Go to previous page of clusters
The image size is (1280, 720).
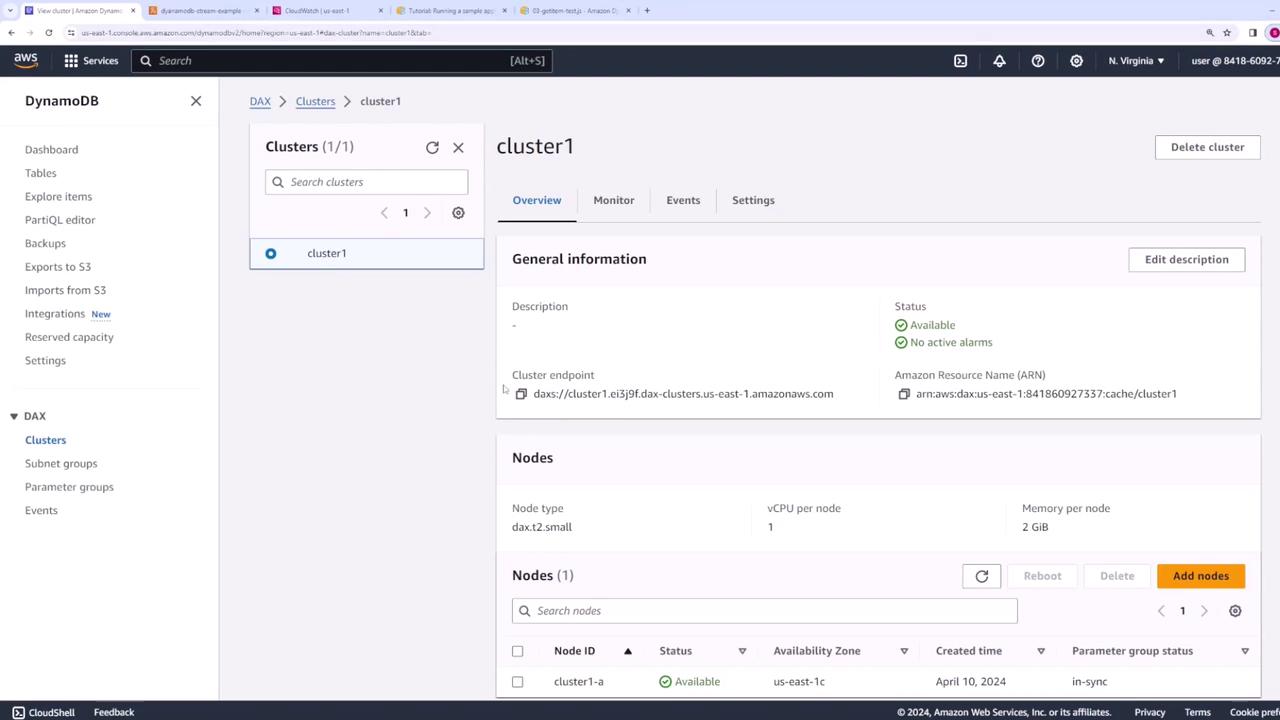(x=384, y=213)
